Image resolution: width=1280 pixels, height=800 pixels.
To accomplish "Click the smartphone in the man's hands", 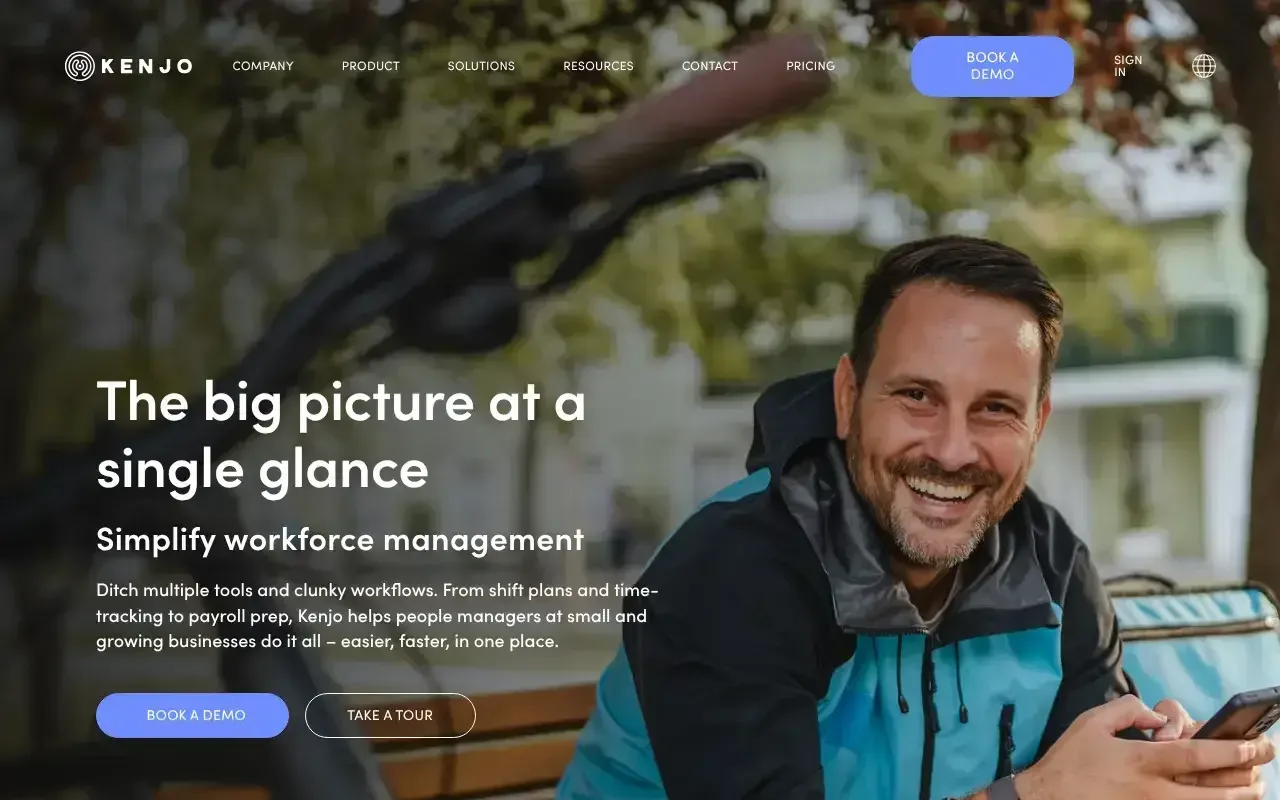I will tap(1238, 714).
